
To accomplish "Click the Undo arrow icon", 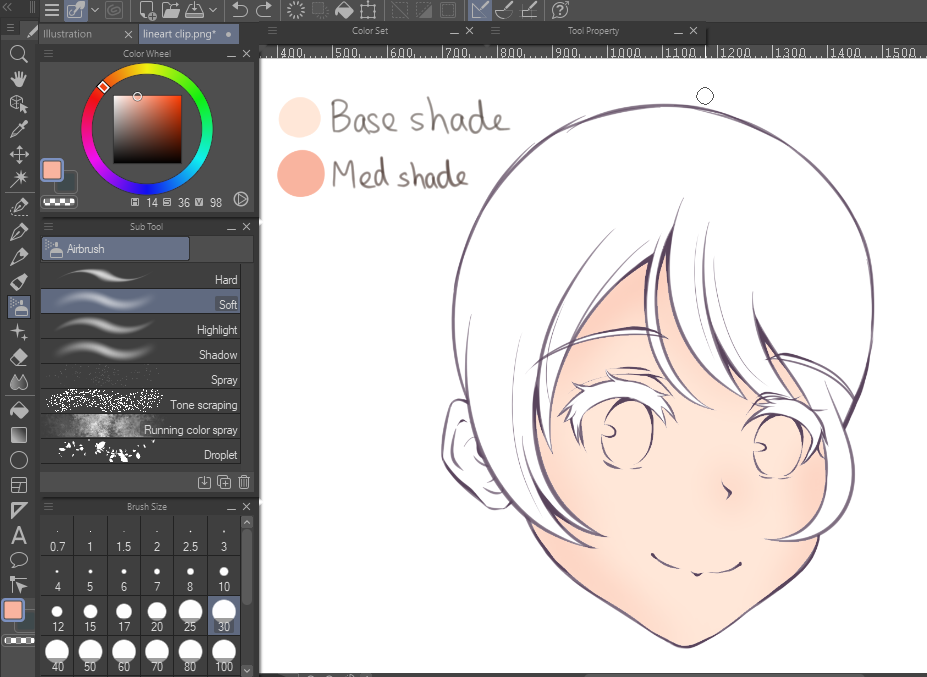I will (240, 11).
